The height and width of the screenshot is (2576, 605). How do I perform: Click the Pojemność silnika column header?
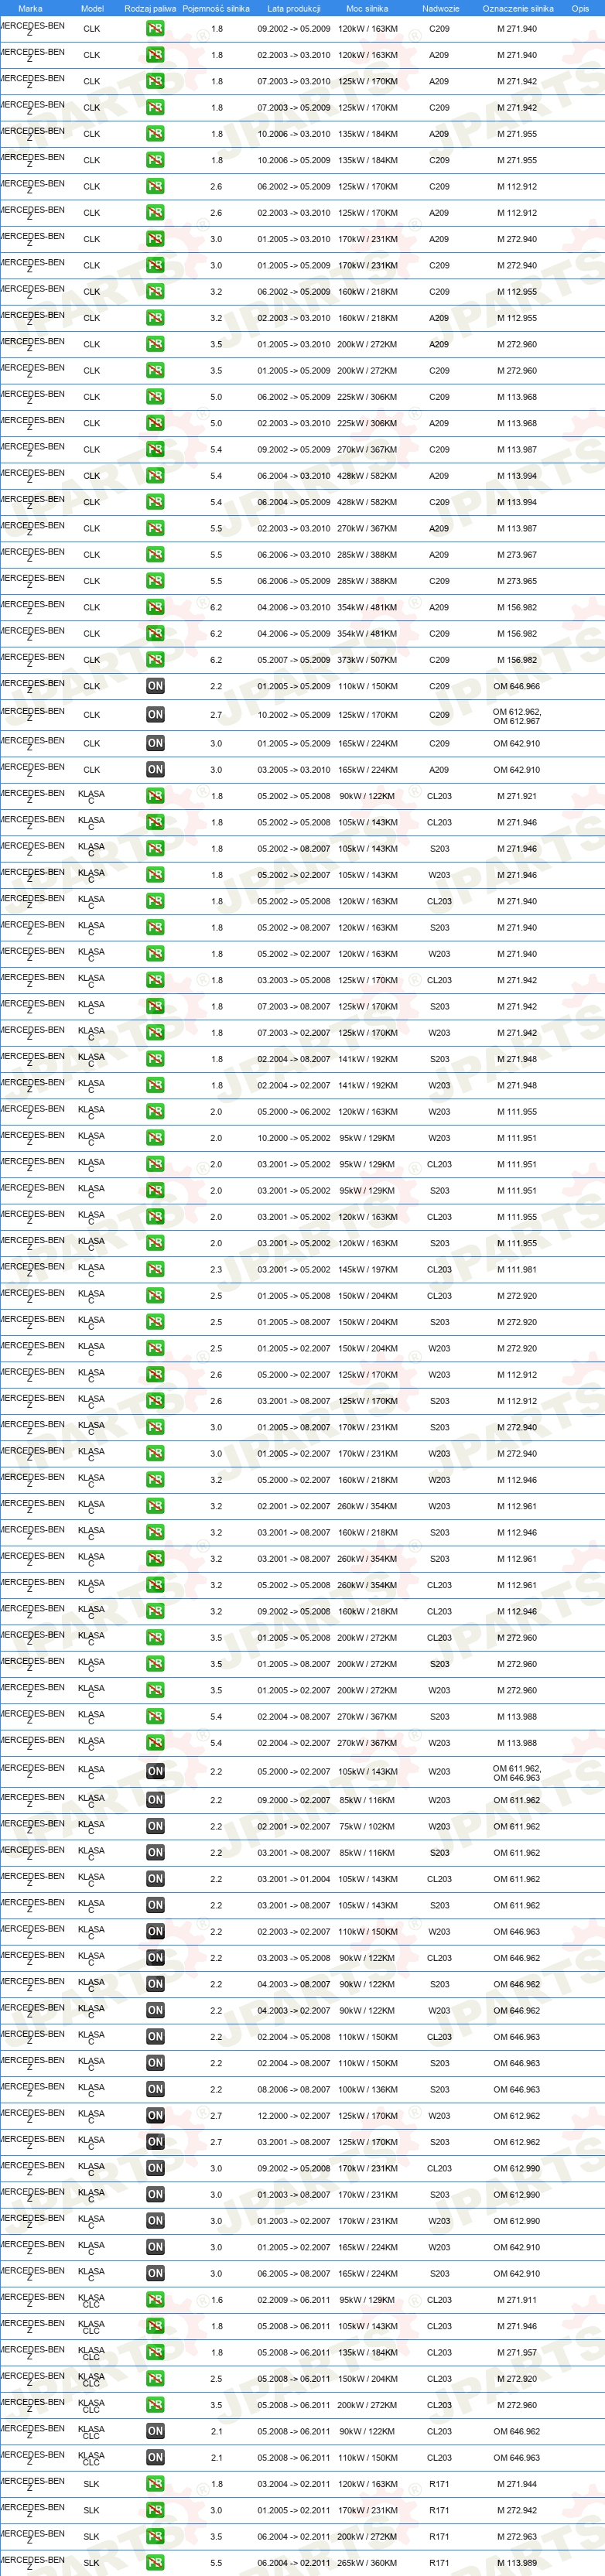pos(216,8)
